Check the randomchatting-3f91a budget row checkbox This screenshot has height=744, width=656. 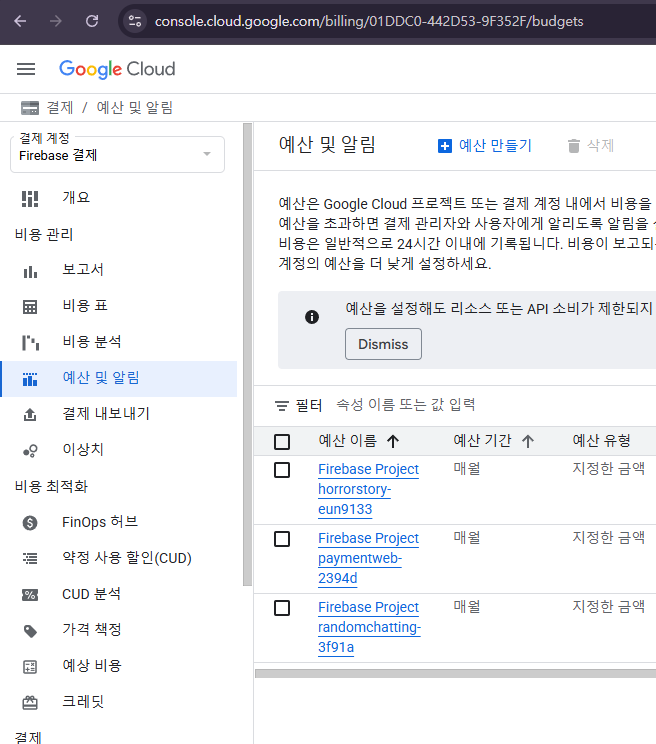[x=282, y=608]
